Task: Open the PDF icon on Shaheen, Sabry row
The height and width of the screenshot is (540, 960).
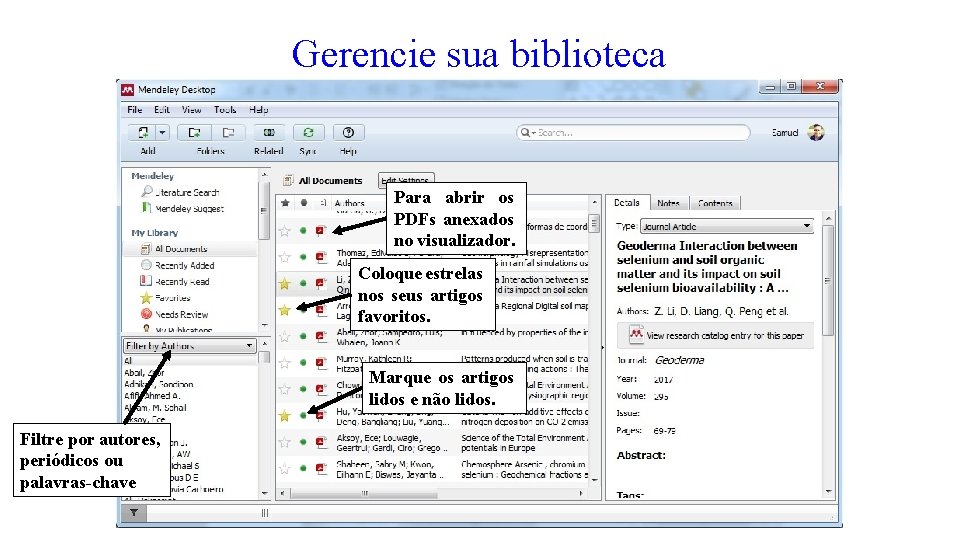Action: point(321,468)
